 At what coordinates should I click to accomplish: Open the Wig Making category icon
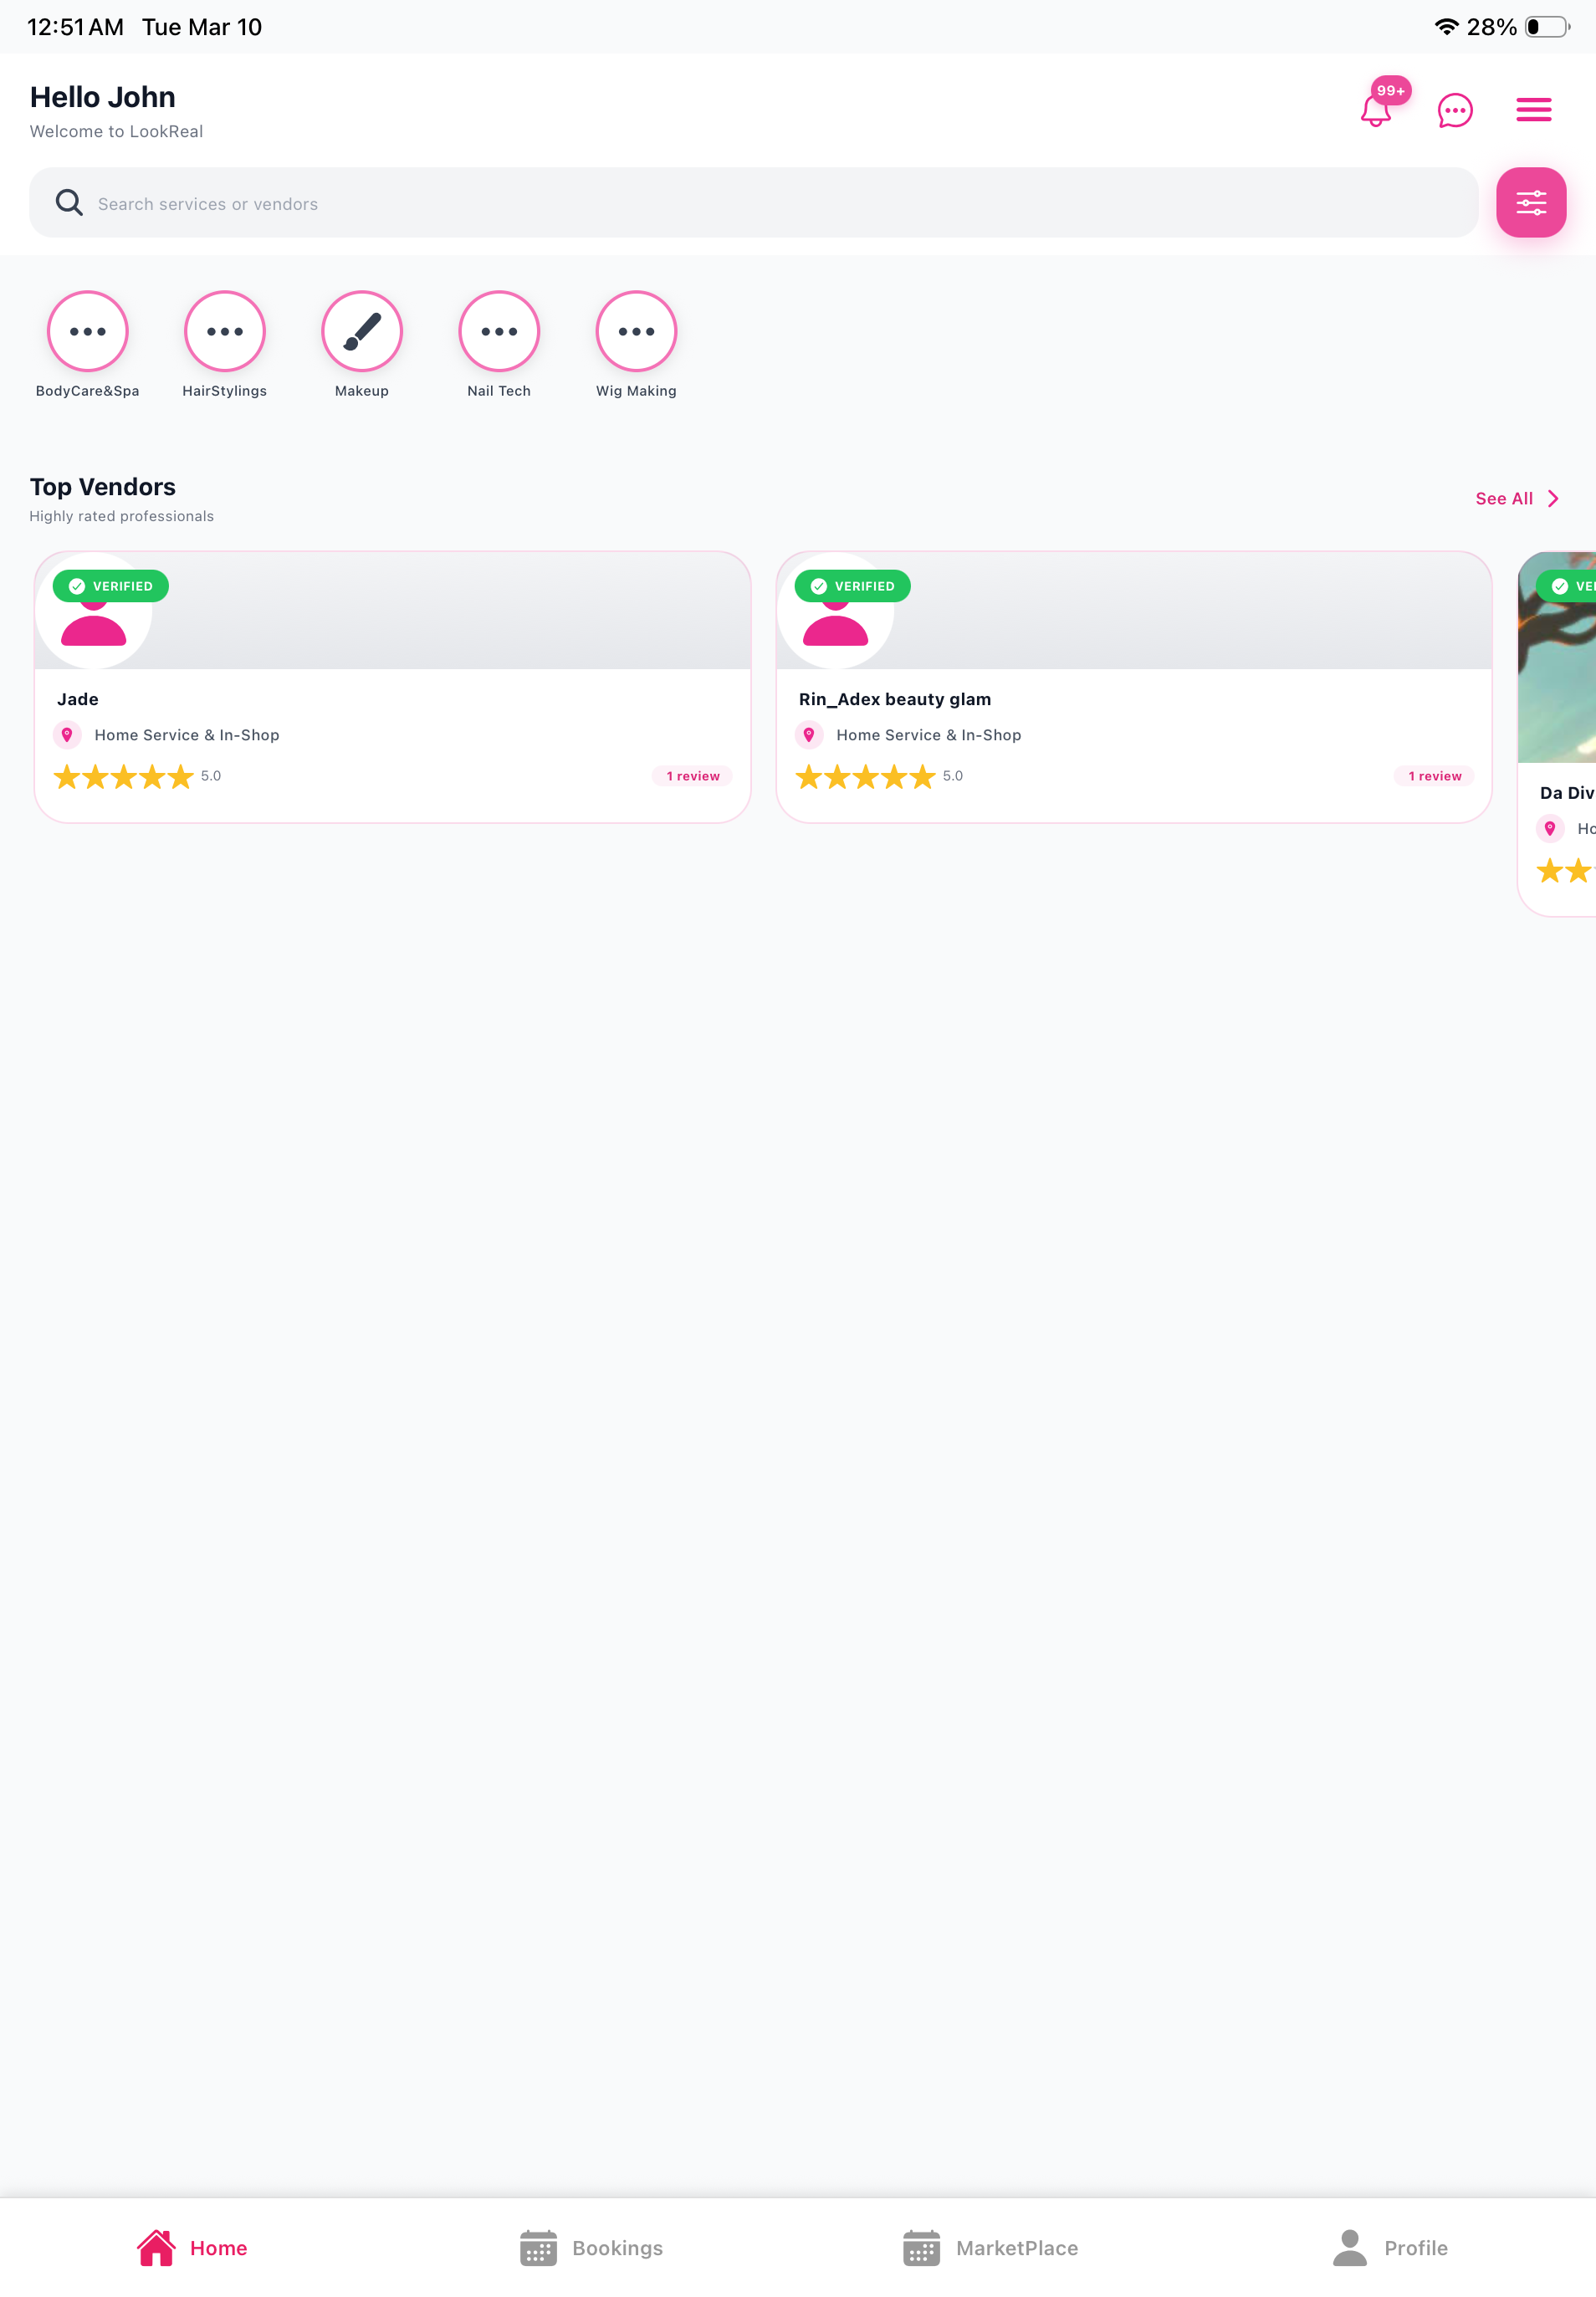[x=635, y=330]
